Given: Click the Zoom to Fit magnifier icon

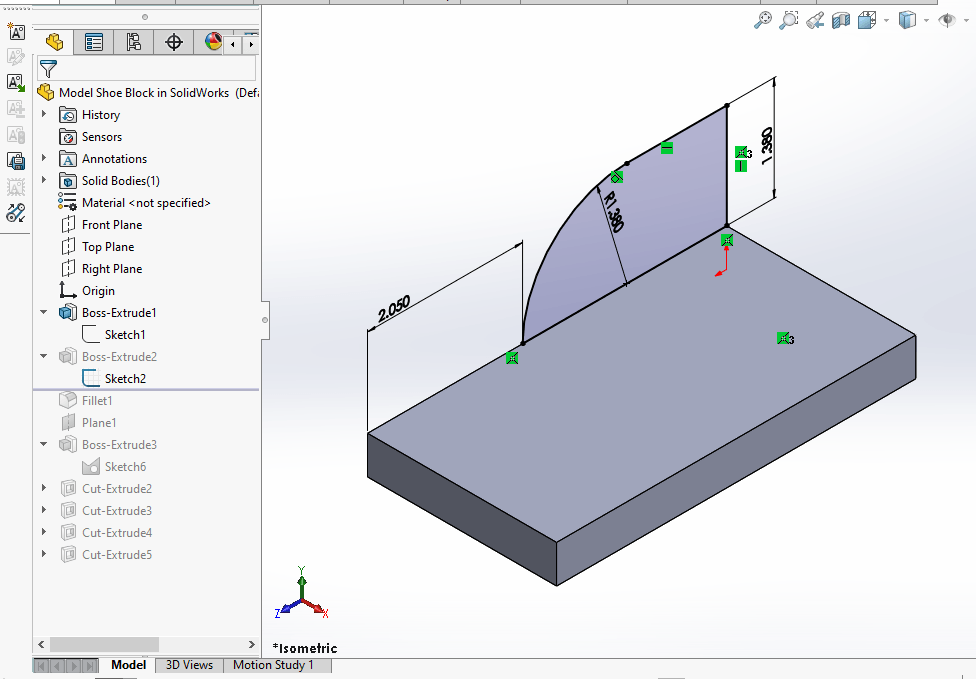Looking at the screenshot, I should pyautogui.click(x=763, y=20).
